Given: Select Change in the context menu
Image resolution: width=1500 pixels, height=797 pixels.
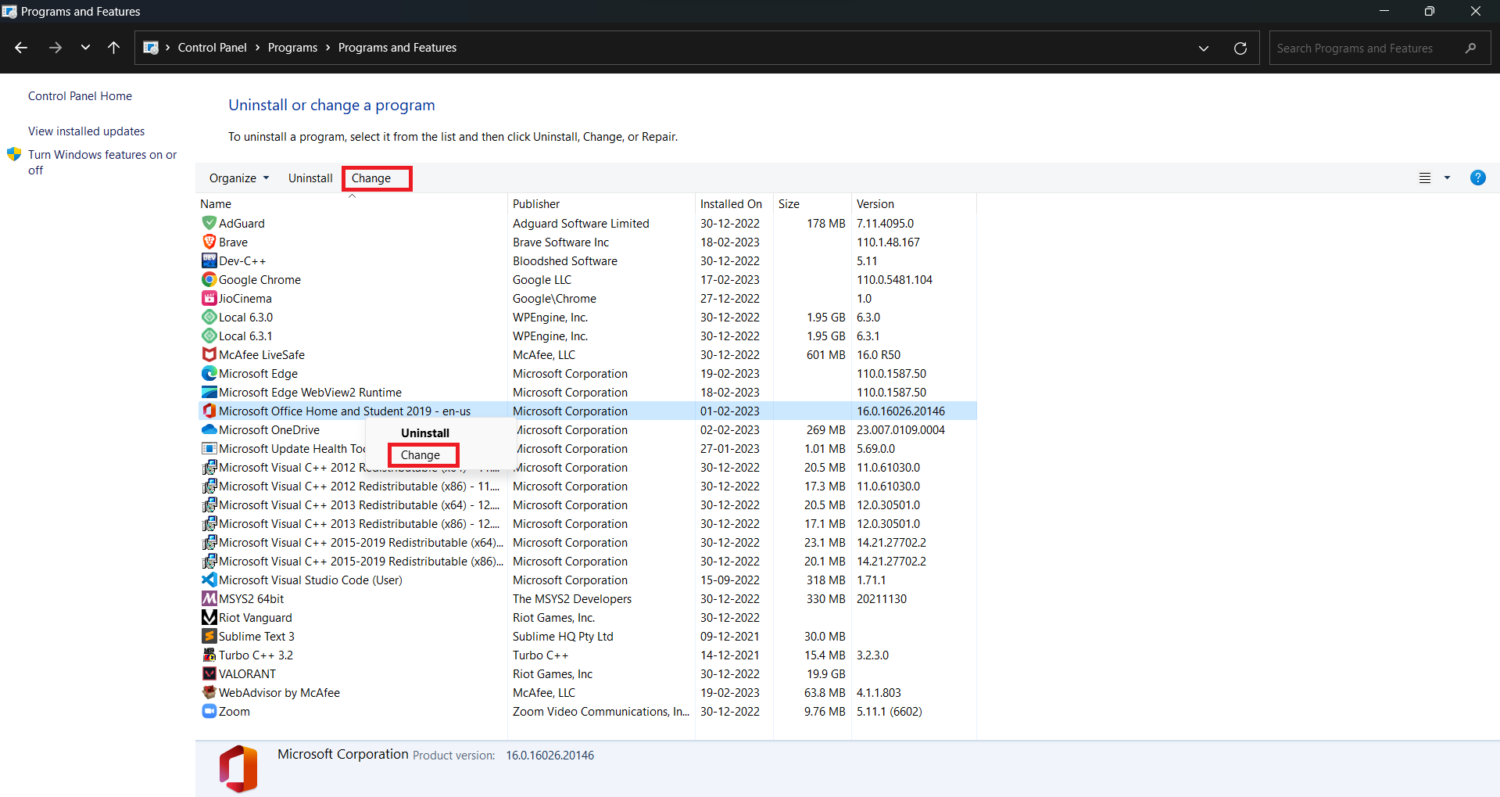Looking at the screenshot, I should pos(420,455).
